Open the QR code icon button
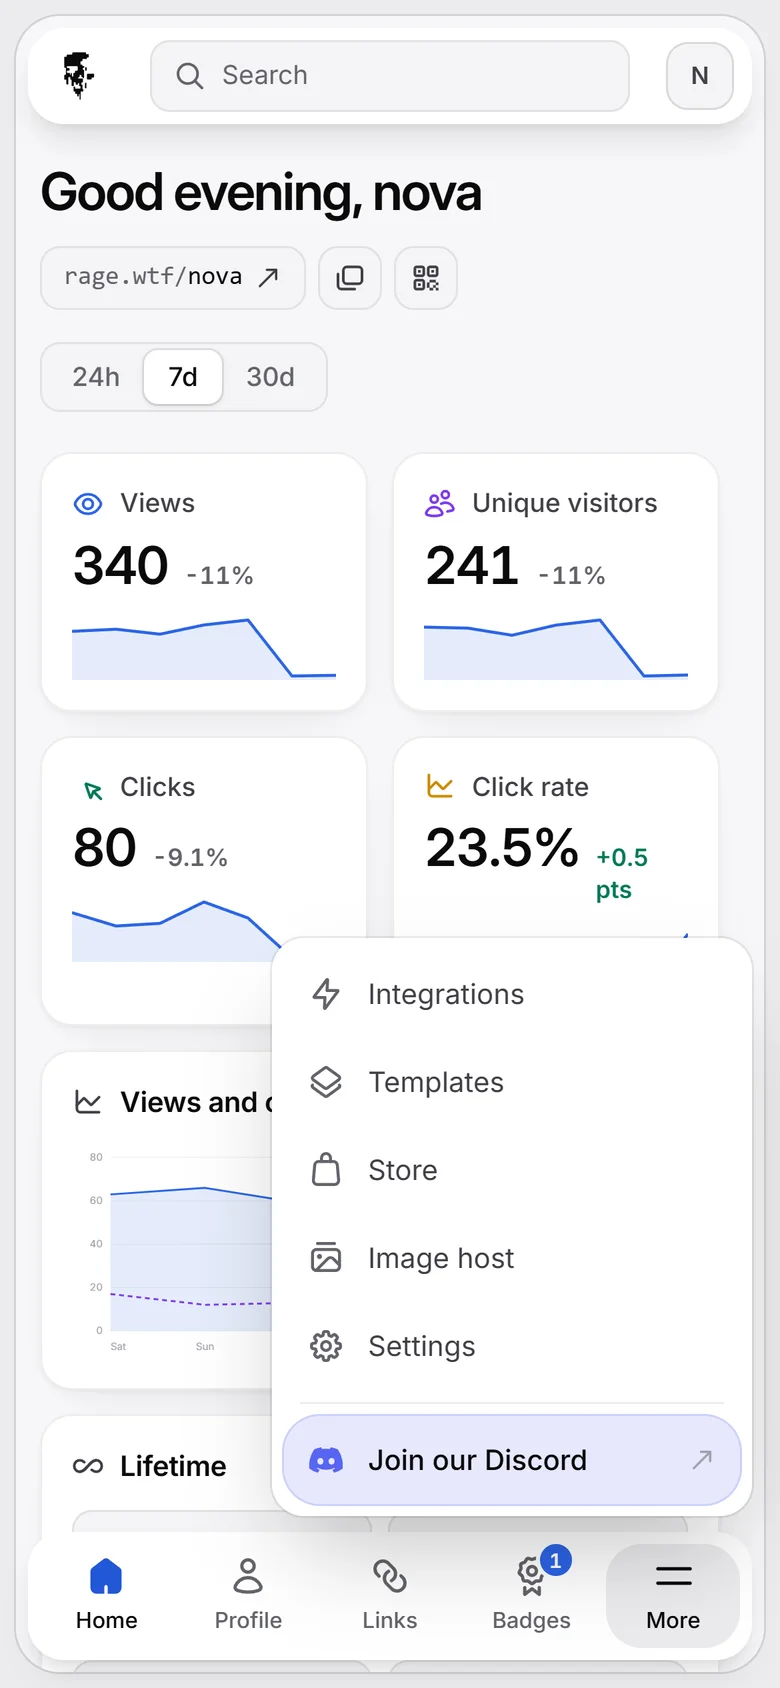 426,277
